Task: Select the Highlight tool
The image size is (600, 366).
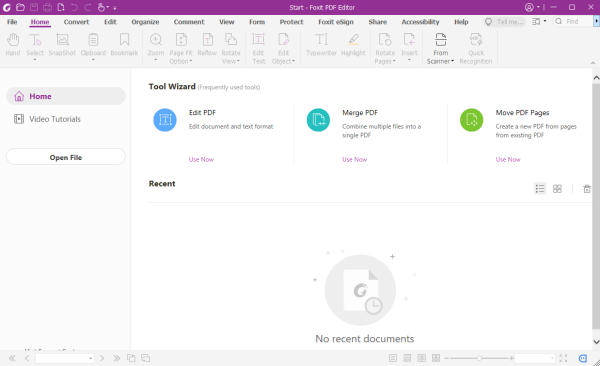Action: click(353, 45)
